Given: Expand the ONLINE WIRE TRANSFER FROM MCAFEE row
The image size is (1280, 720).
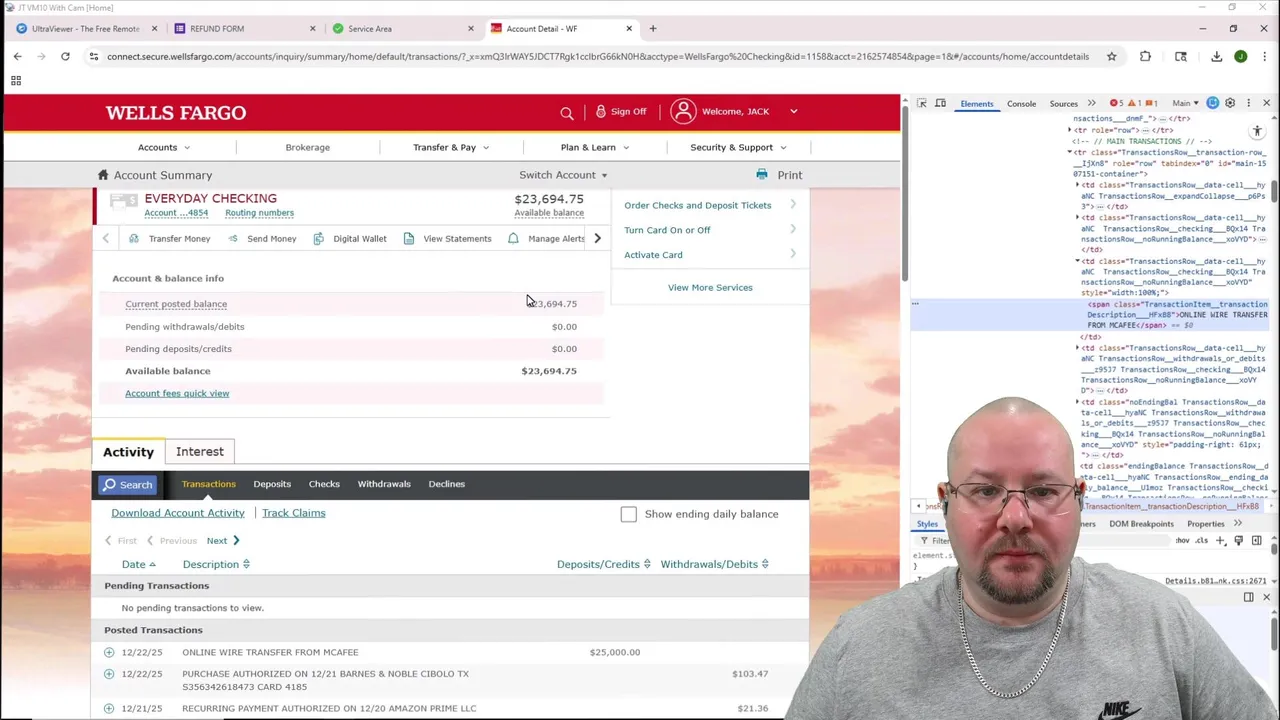Looking at the screenshot, I should 109,652.
